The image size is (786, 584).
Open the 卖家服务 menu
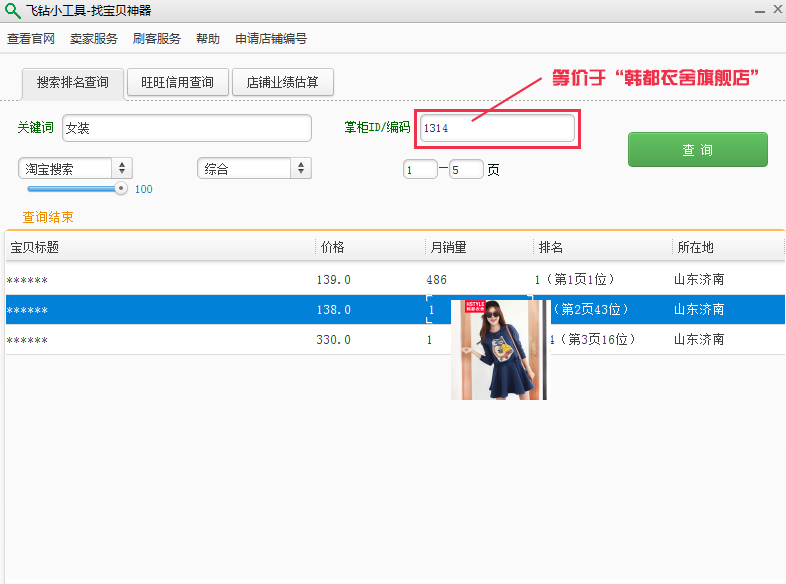[94, 39]
